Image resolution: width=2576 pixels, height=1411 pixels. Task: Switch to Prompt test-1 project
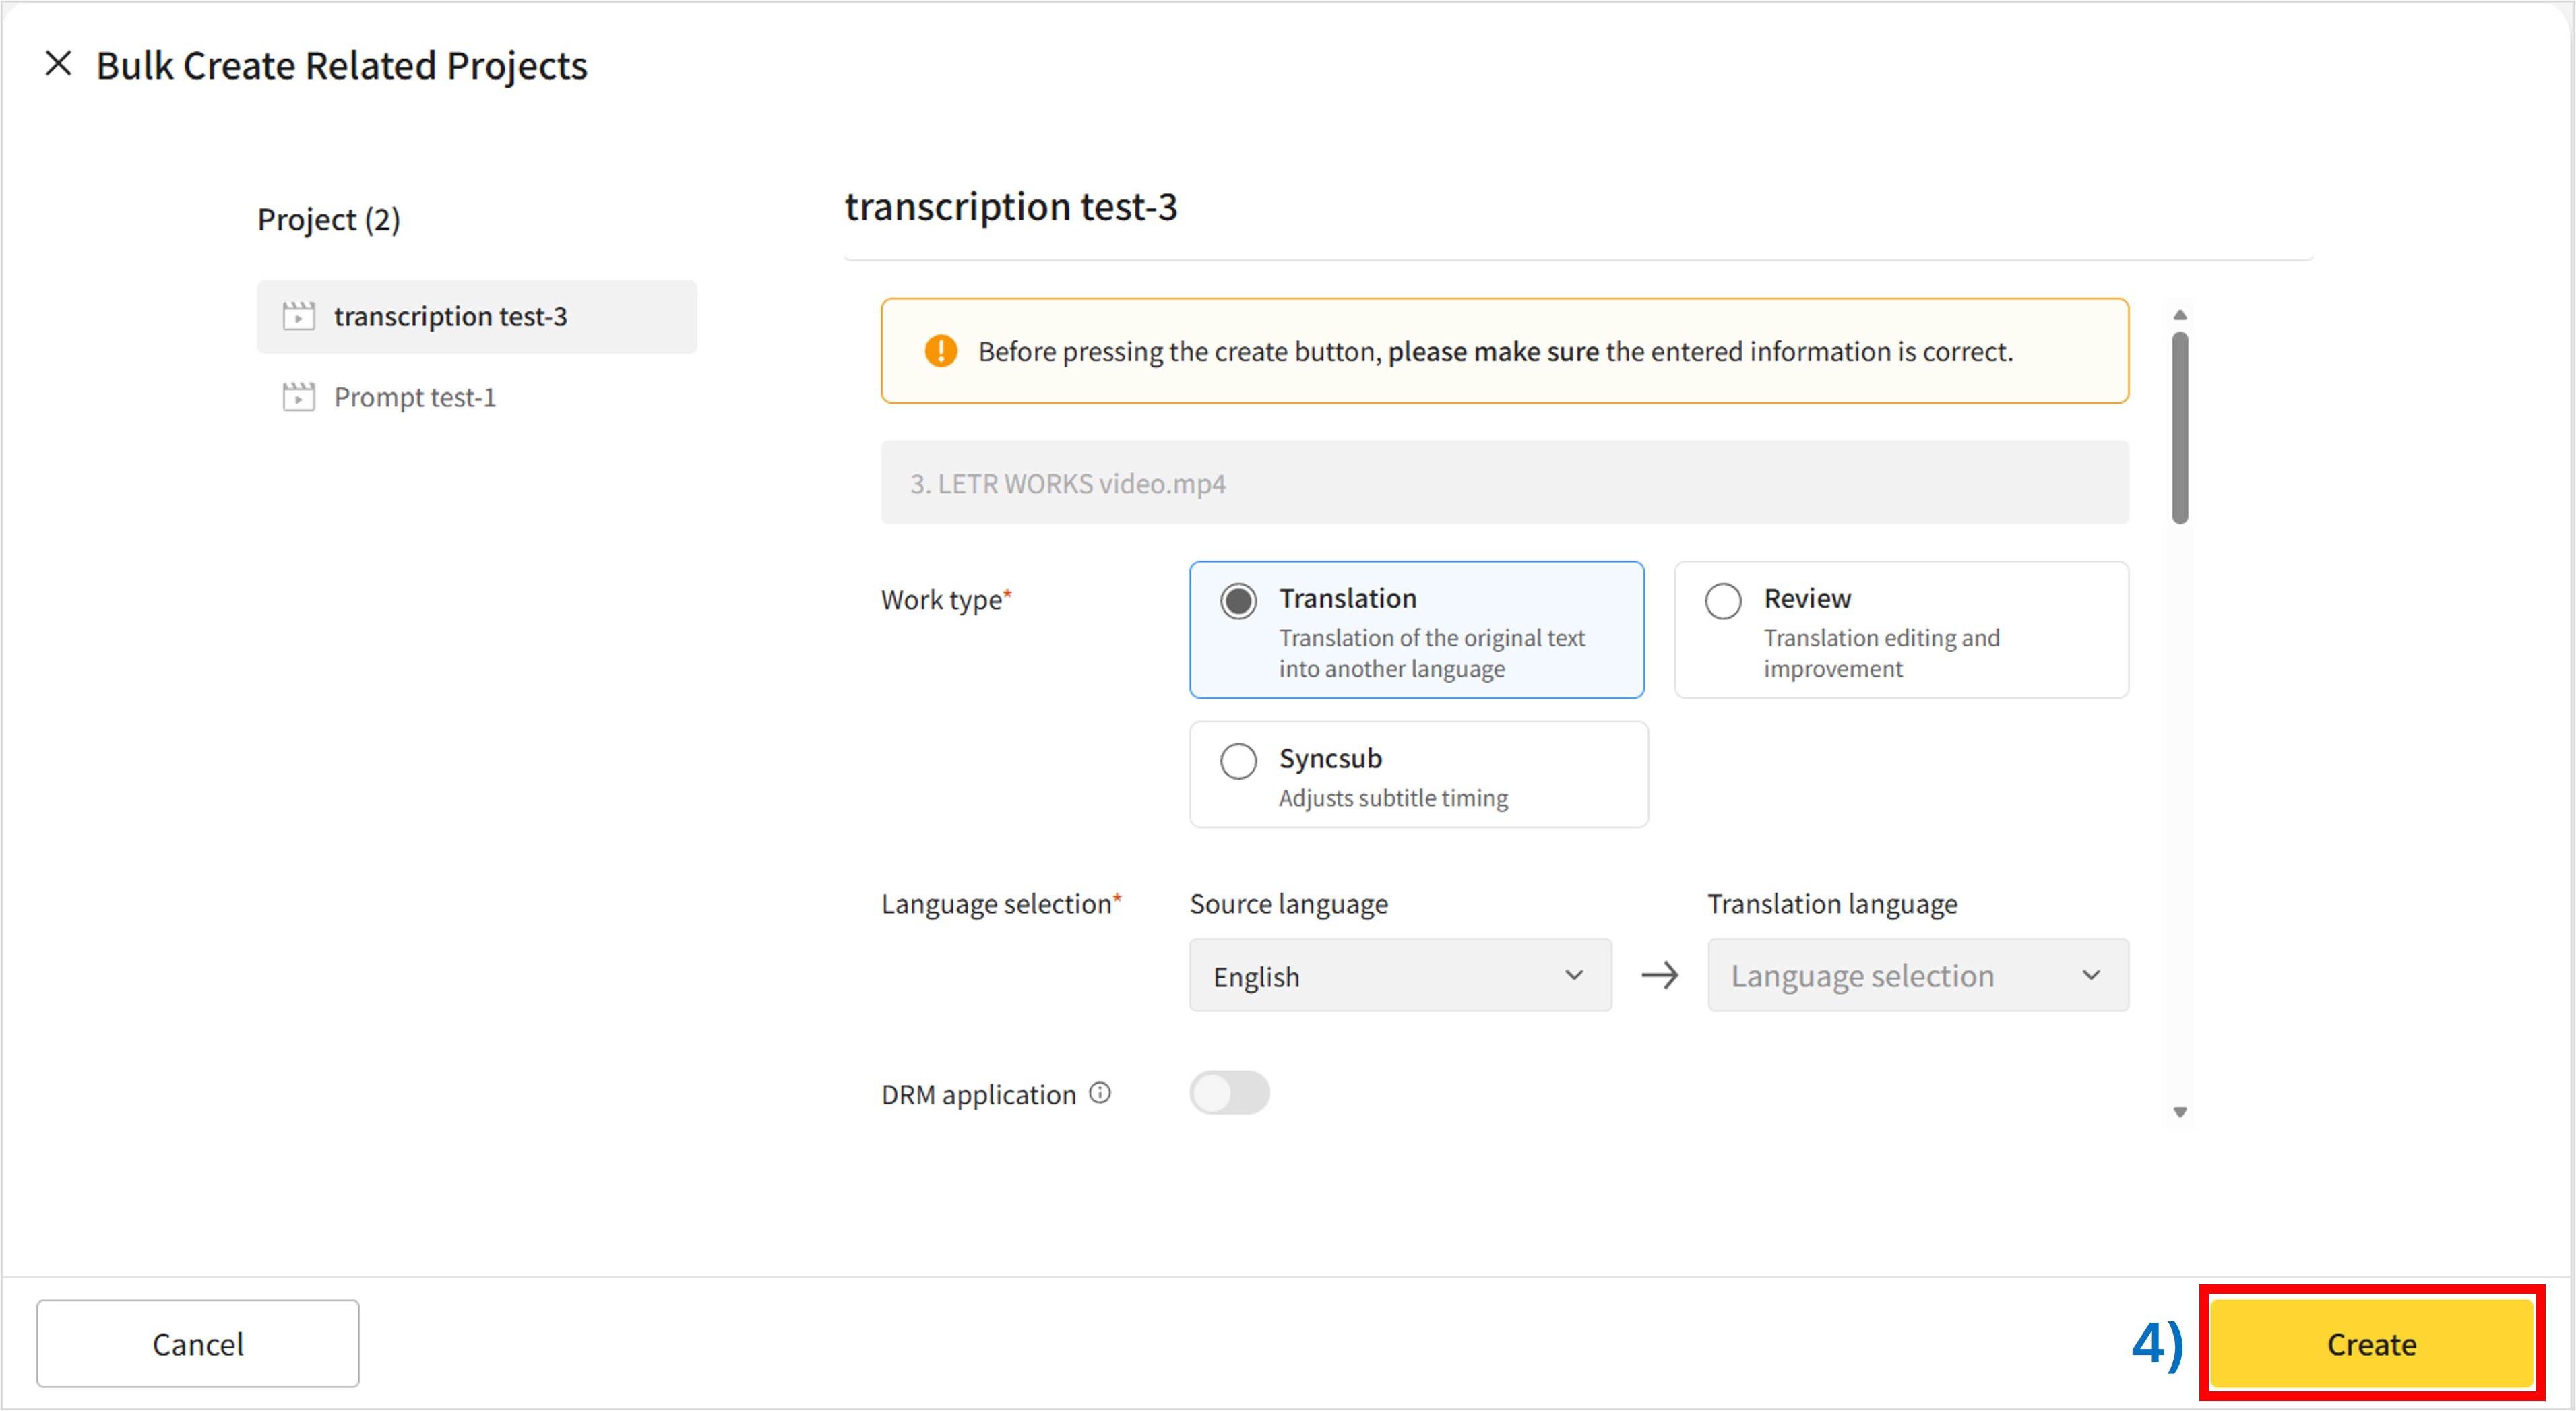coord(414,397)
